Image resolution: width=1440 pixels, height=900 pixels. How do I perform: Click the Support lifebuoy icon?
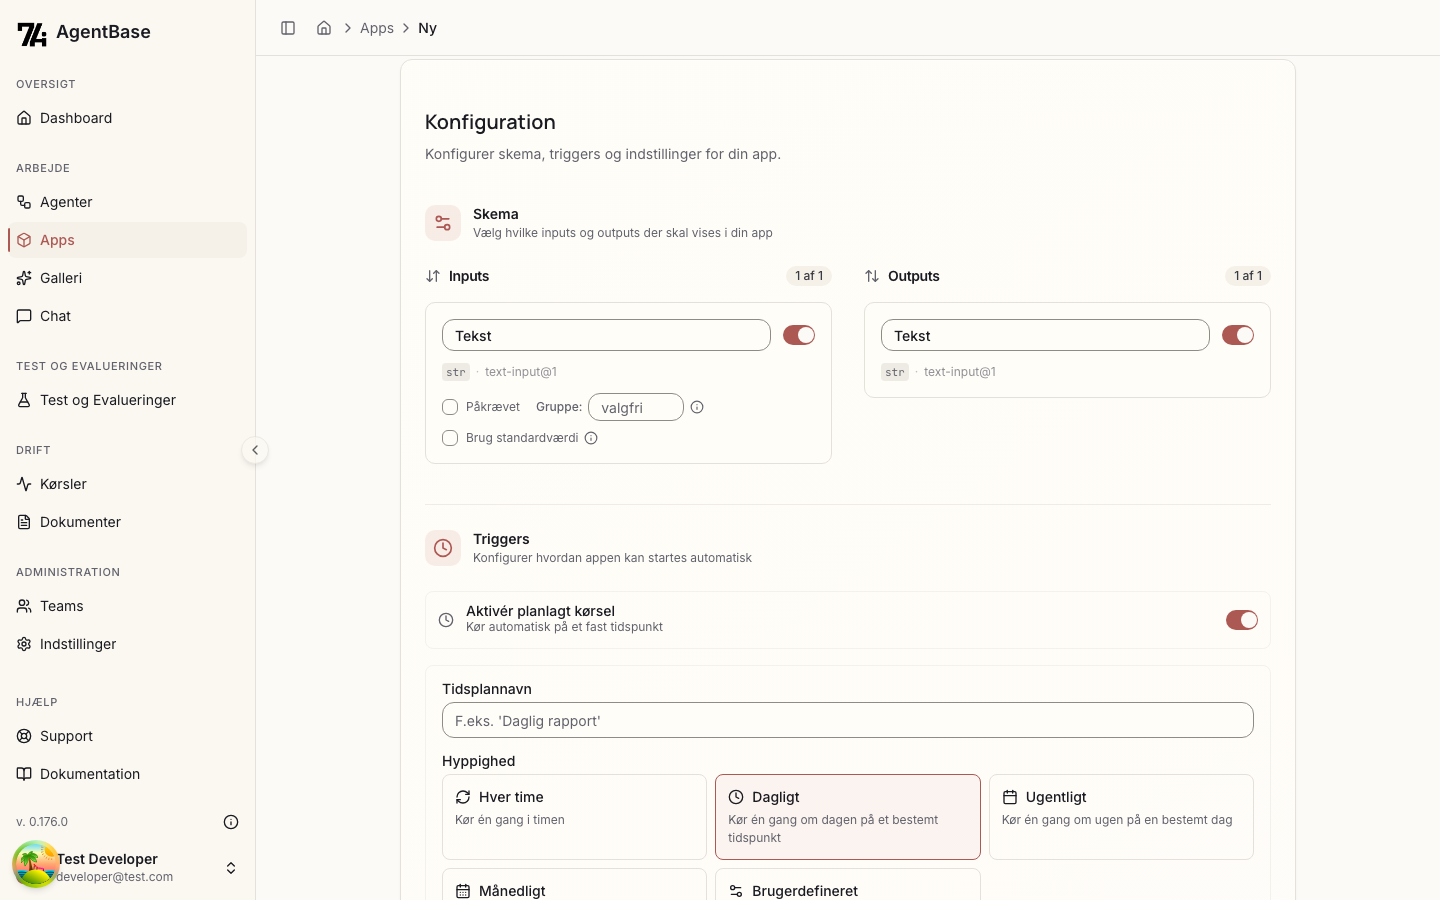click(24, 736)
